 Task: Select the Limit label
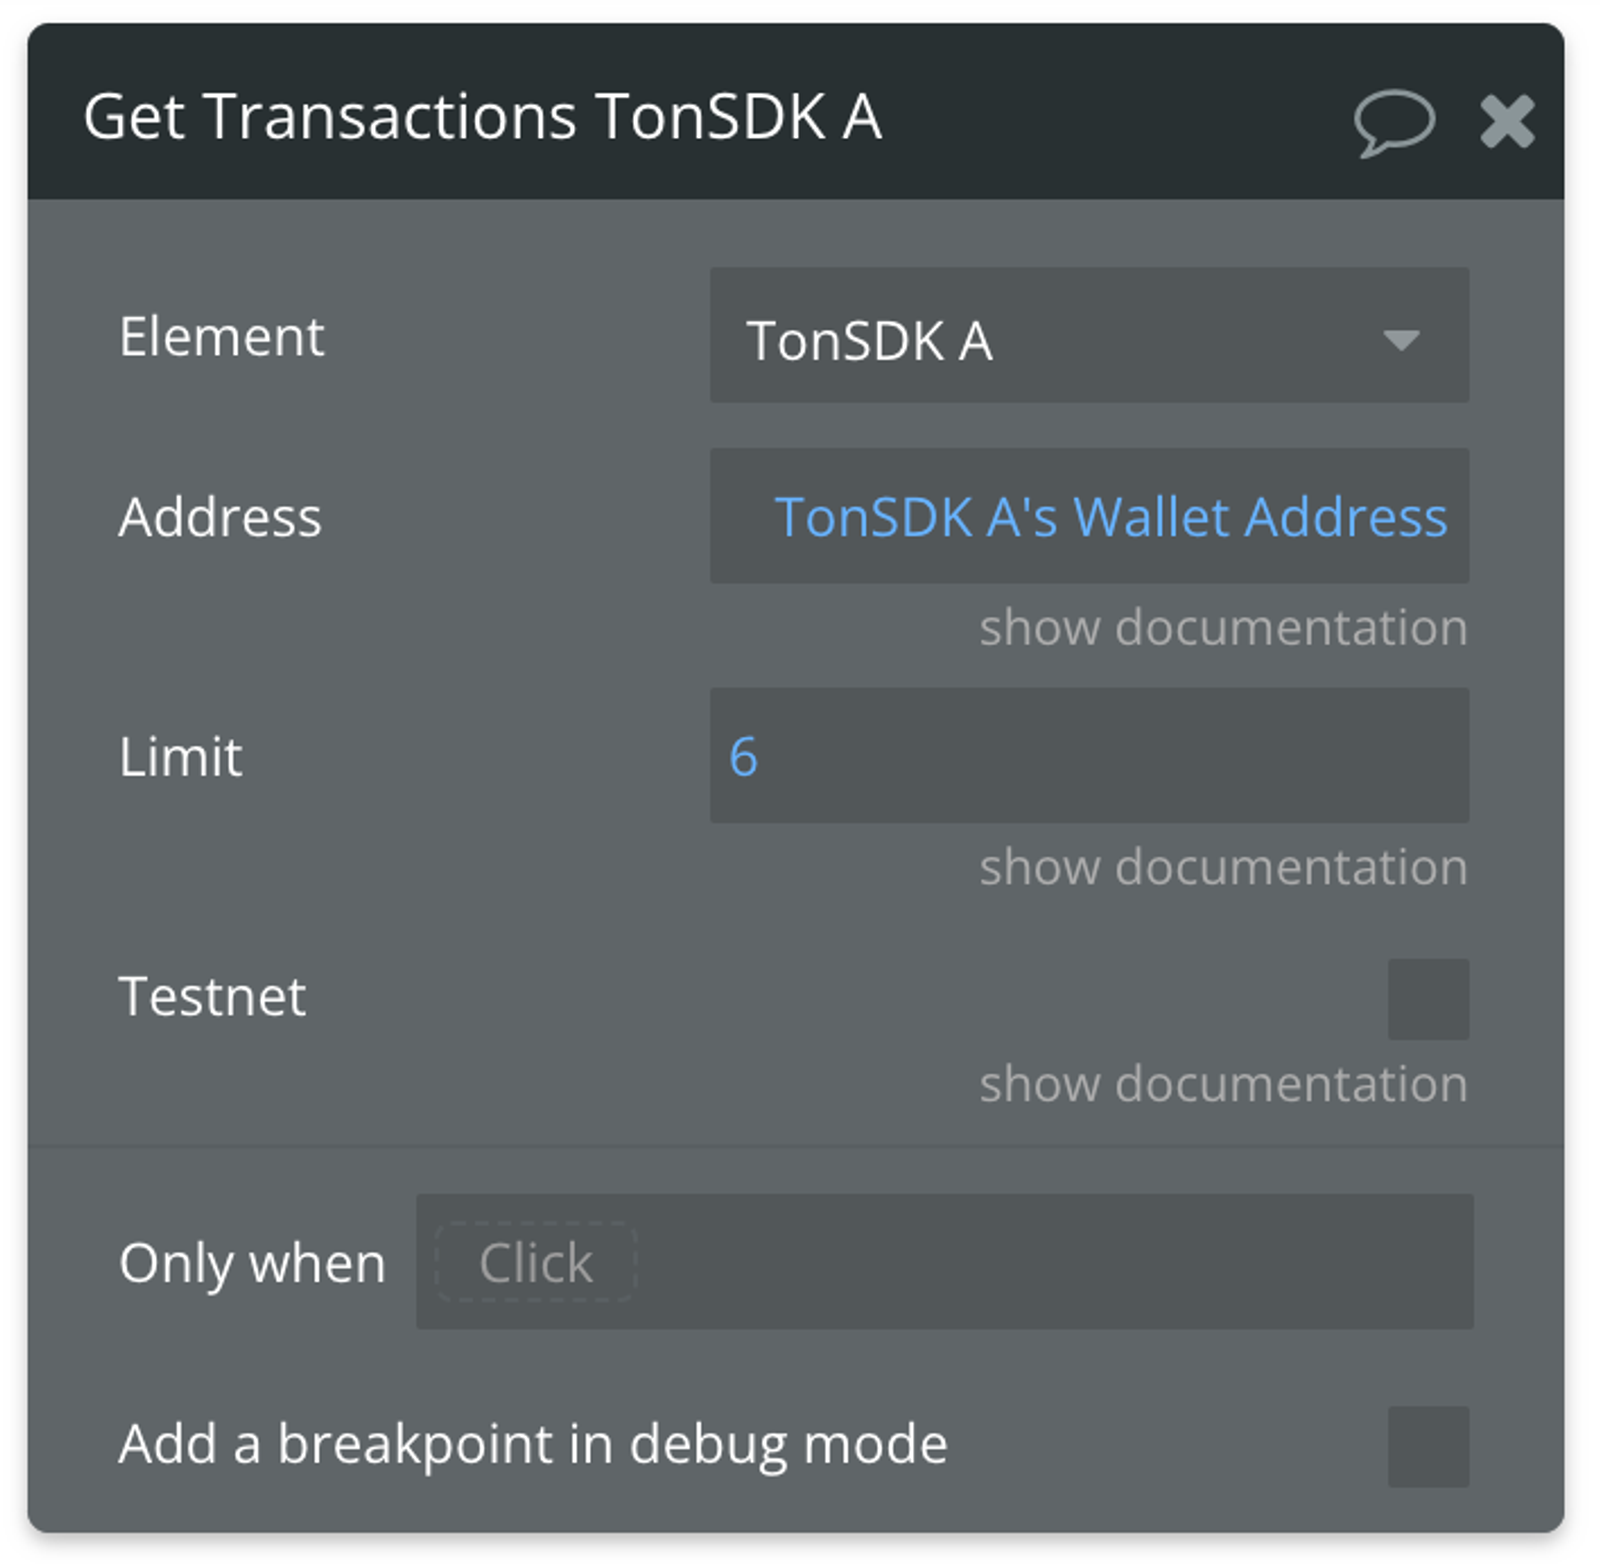[x=179, y=758]
